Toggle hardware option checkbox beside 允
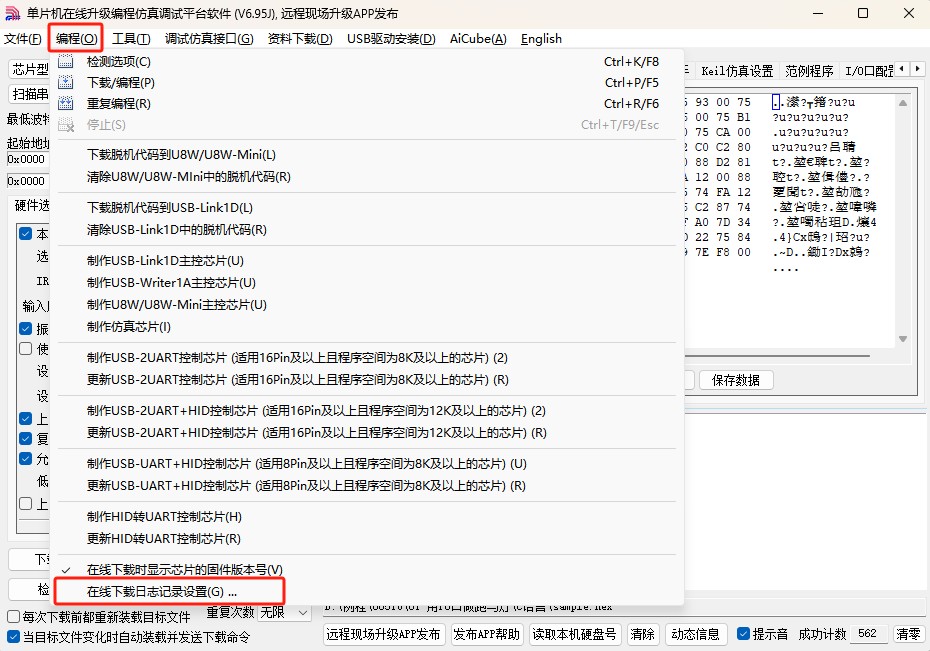This screenshot has width=930, height=651. pyautogui.click(x=26, y=458)
